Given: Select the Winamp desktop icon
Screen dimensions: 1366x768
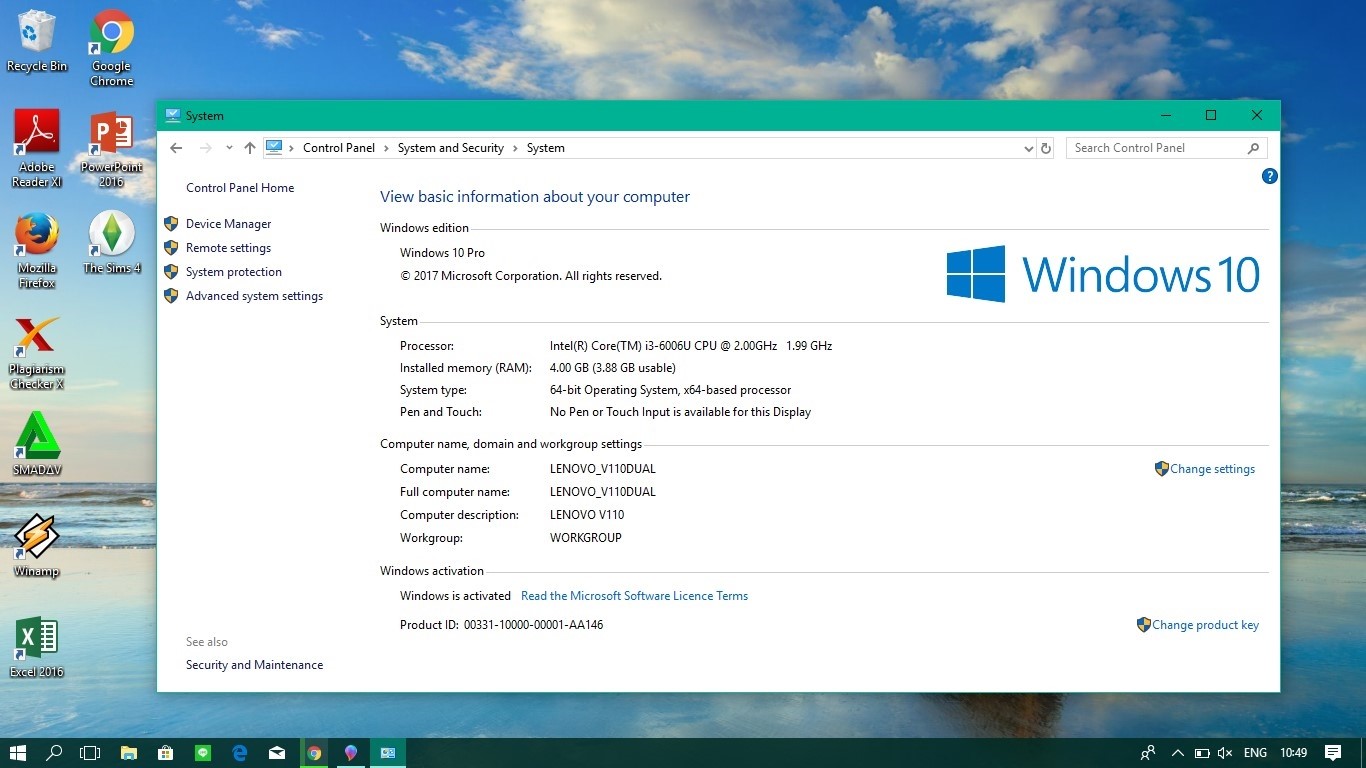Looking at the screenshot, I should [x=37, y=546].
